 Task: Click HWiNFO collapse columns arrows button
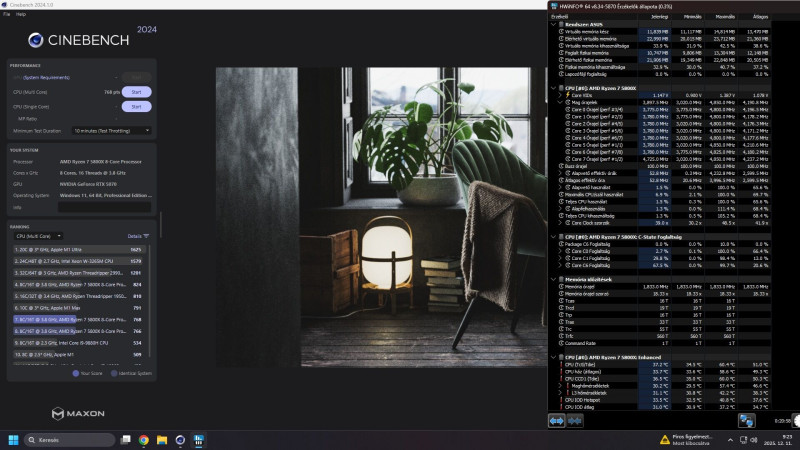click(x=574, y=421)
